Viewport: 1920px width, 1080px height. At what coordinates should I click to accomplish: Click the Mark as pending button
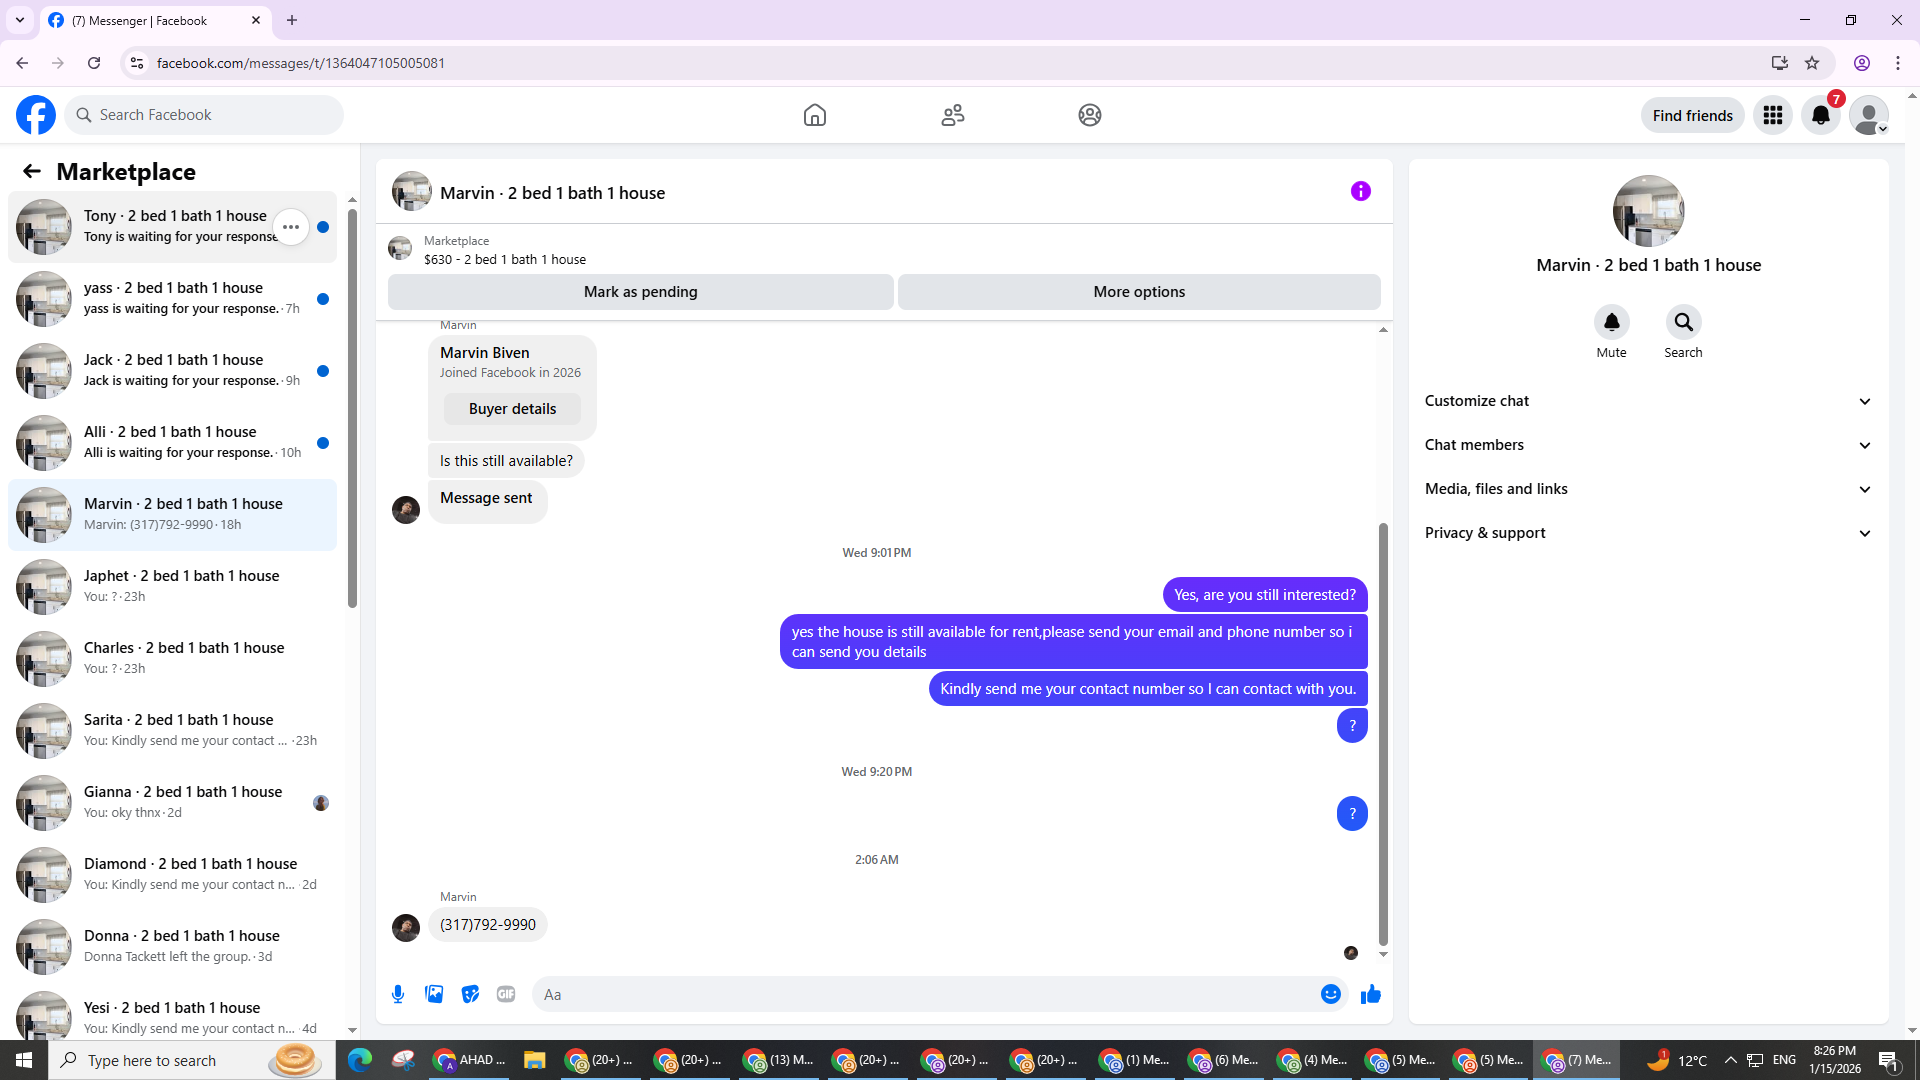click(x=640, y=292)
